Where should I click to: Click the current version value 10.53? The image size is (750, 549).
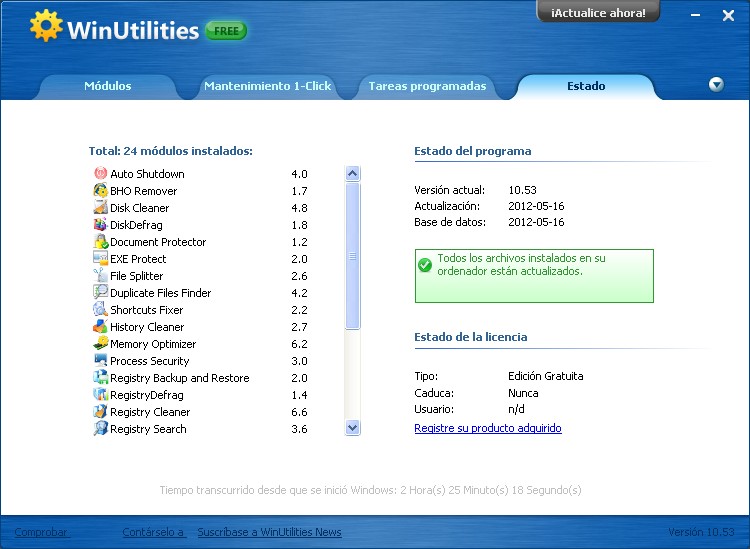click(522, 190)
